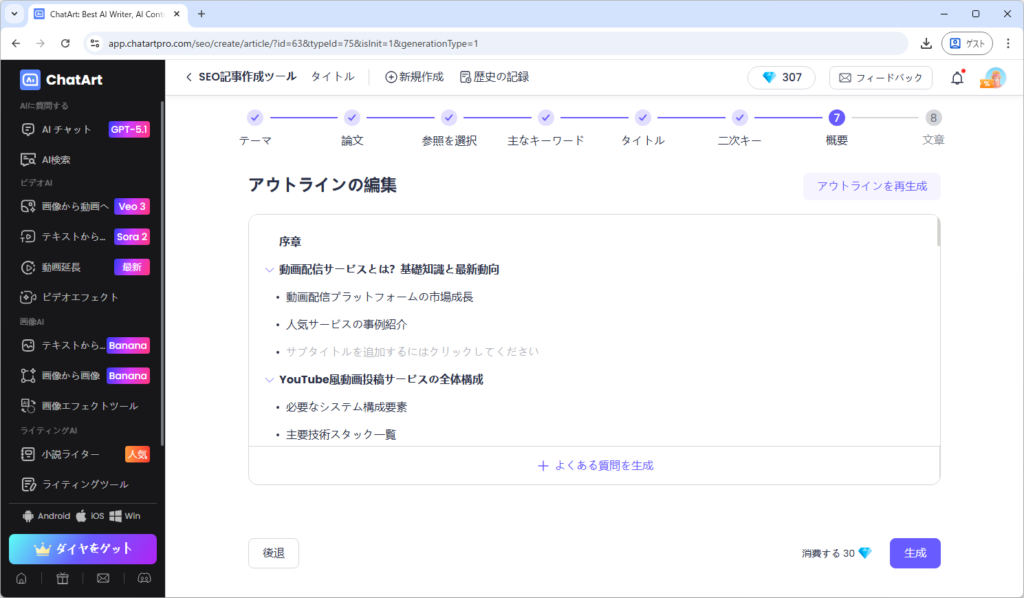Screen dimensions: 1024x598
Task: Open the gift box icon in sidebar
Action: click(x=62, y=578)
